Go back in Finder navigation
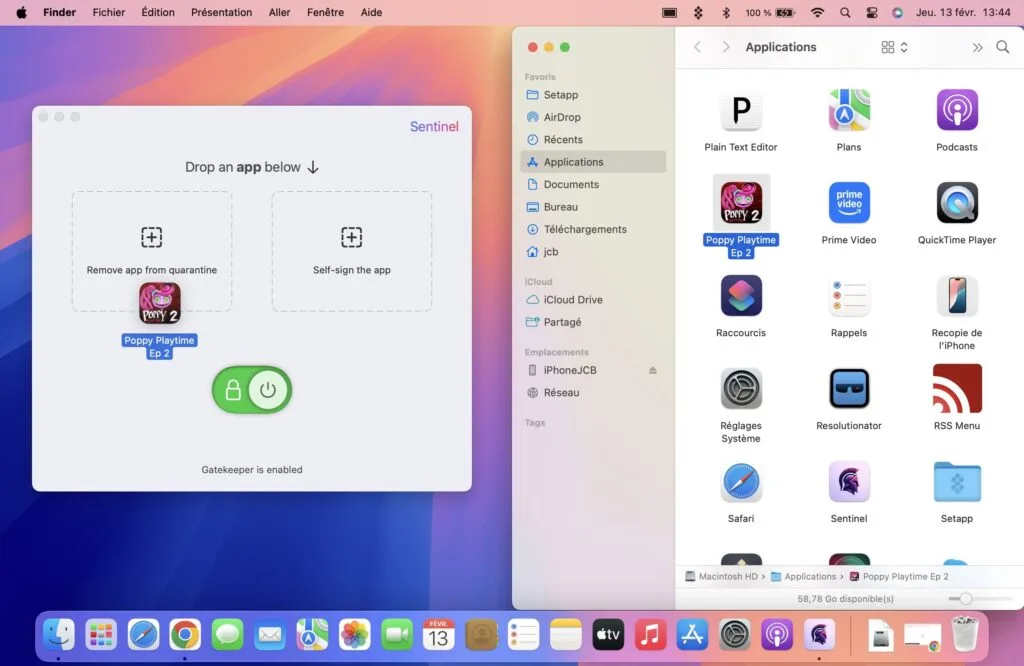 [x=697, y=47]
